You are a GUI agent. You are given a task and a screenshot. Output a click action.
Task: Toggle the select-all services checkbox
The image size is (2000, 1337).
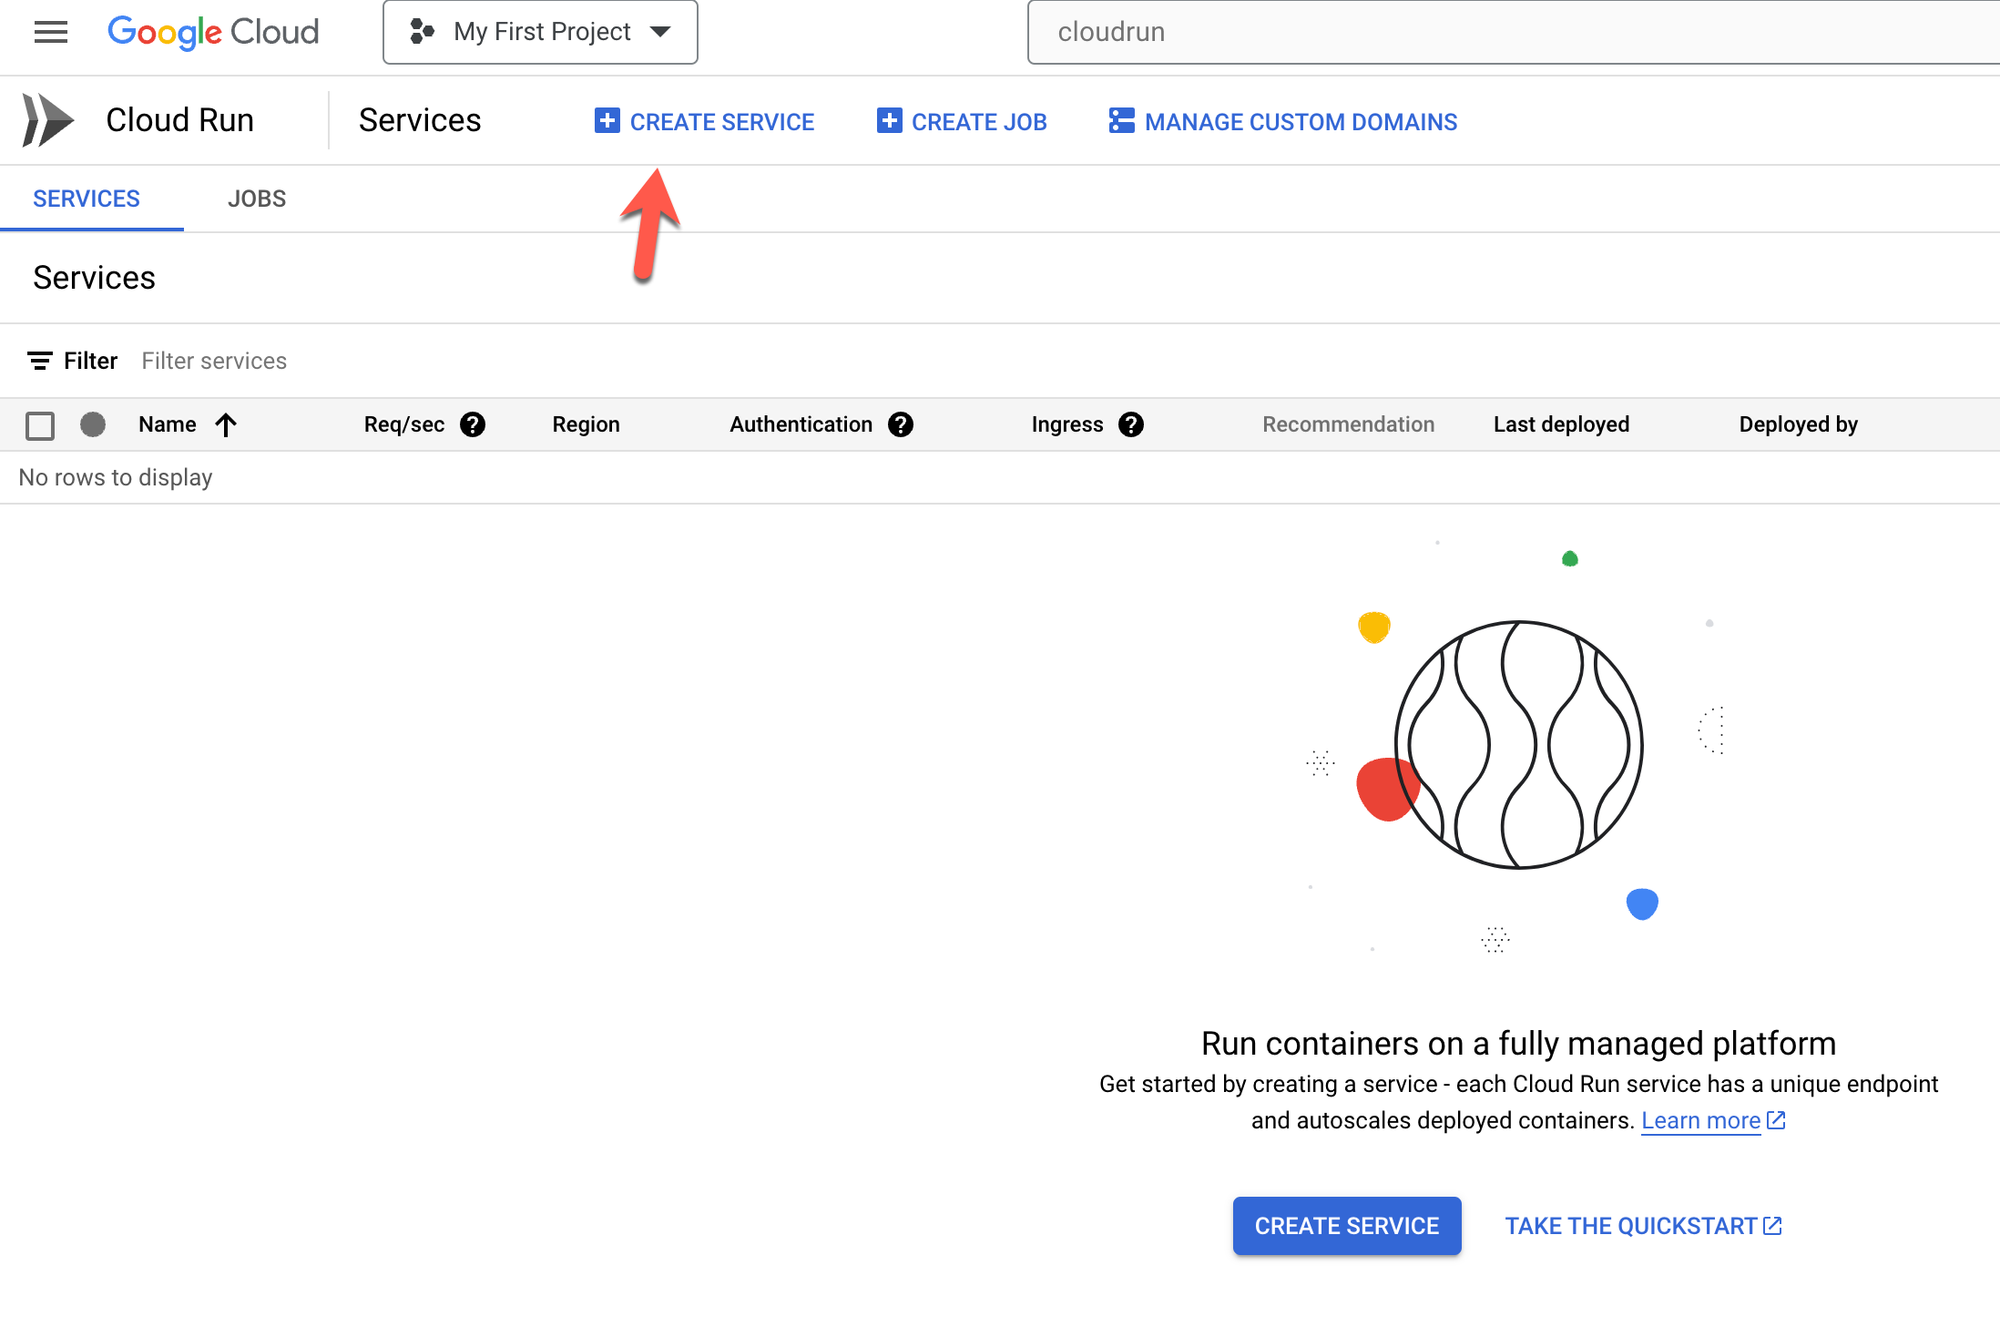(x=40, y=426)
